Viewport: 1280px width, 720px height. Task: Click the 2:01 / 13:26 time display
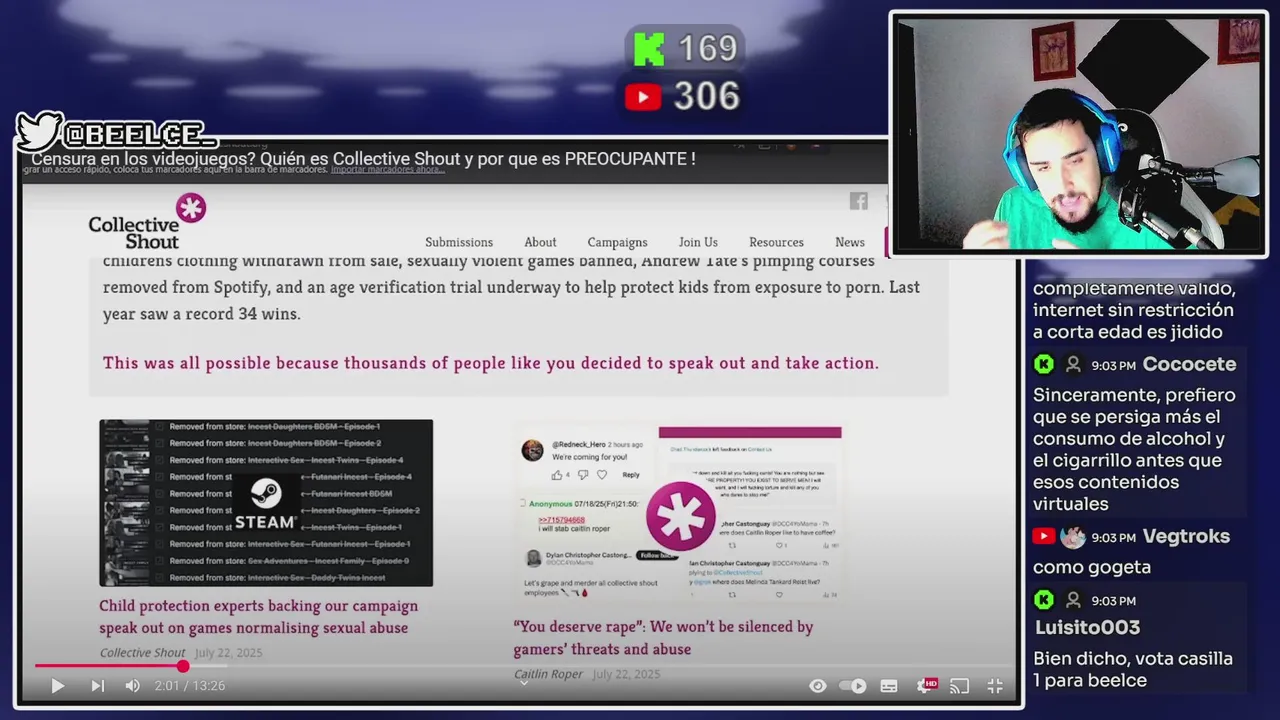(190, 686)
